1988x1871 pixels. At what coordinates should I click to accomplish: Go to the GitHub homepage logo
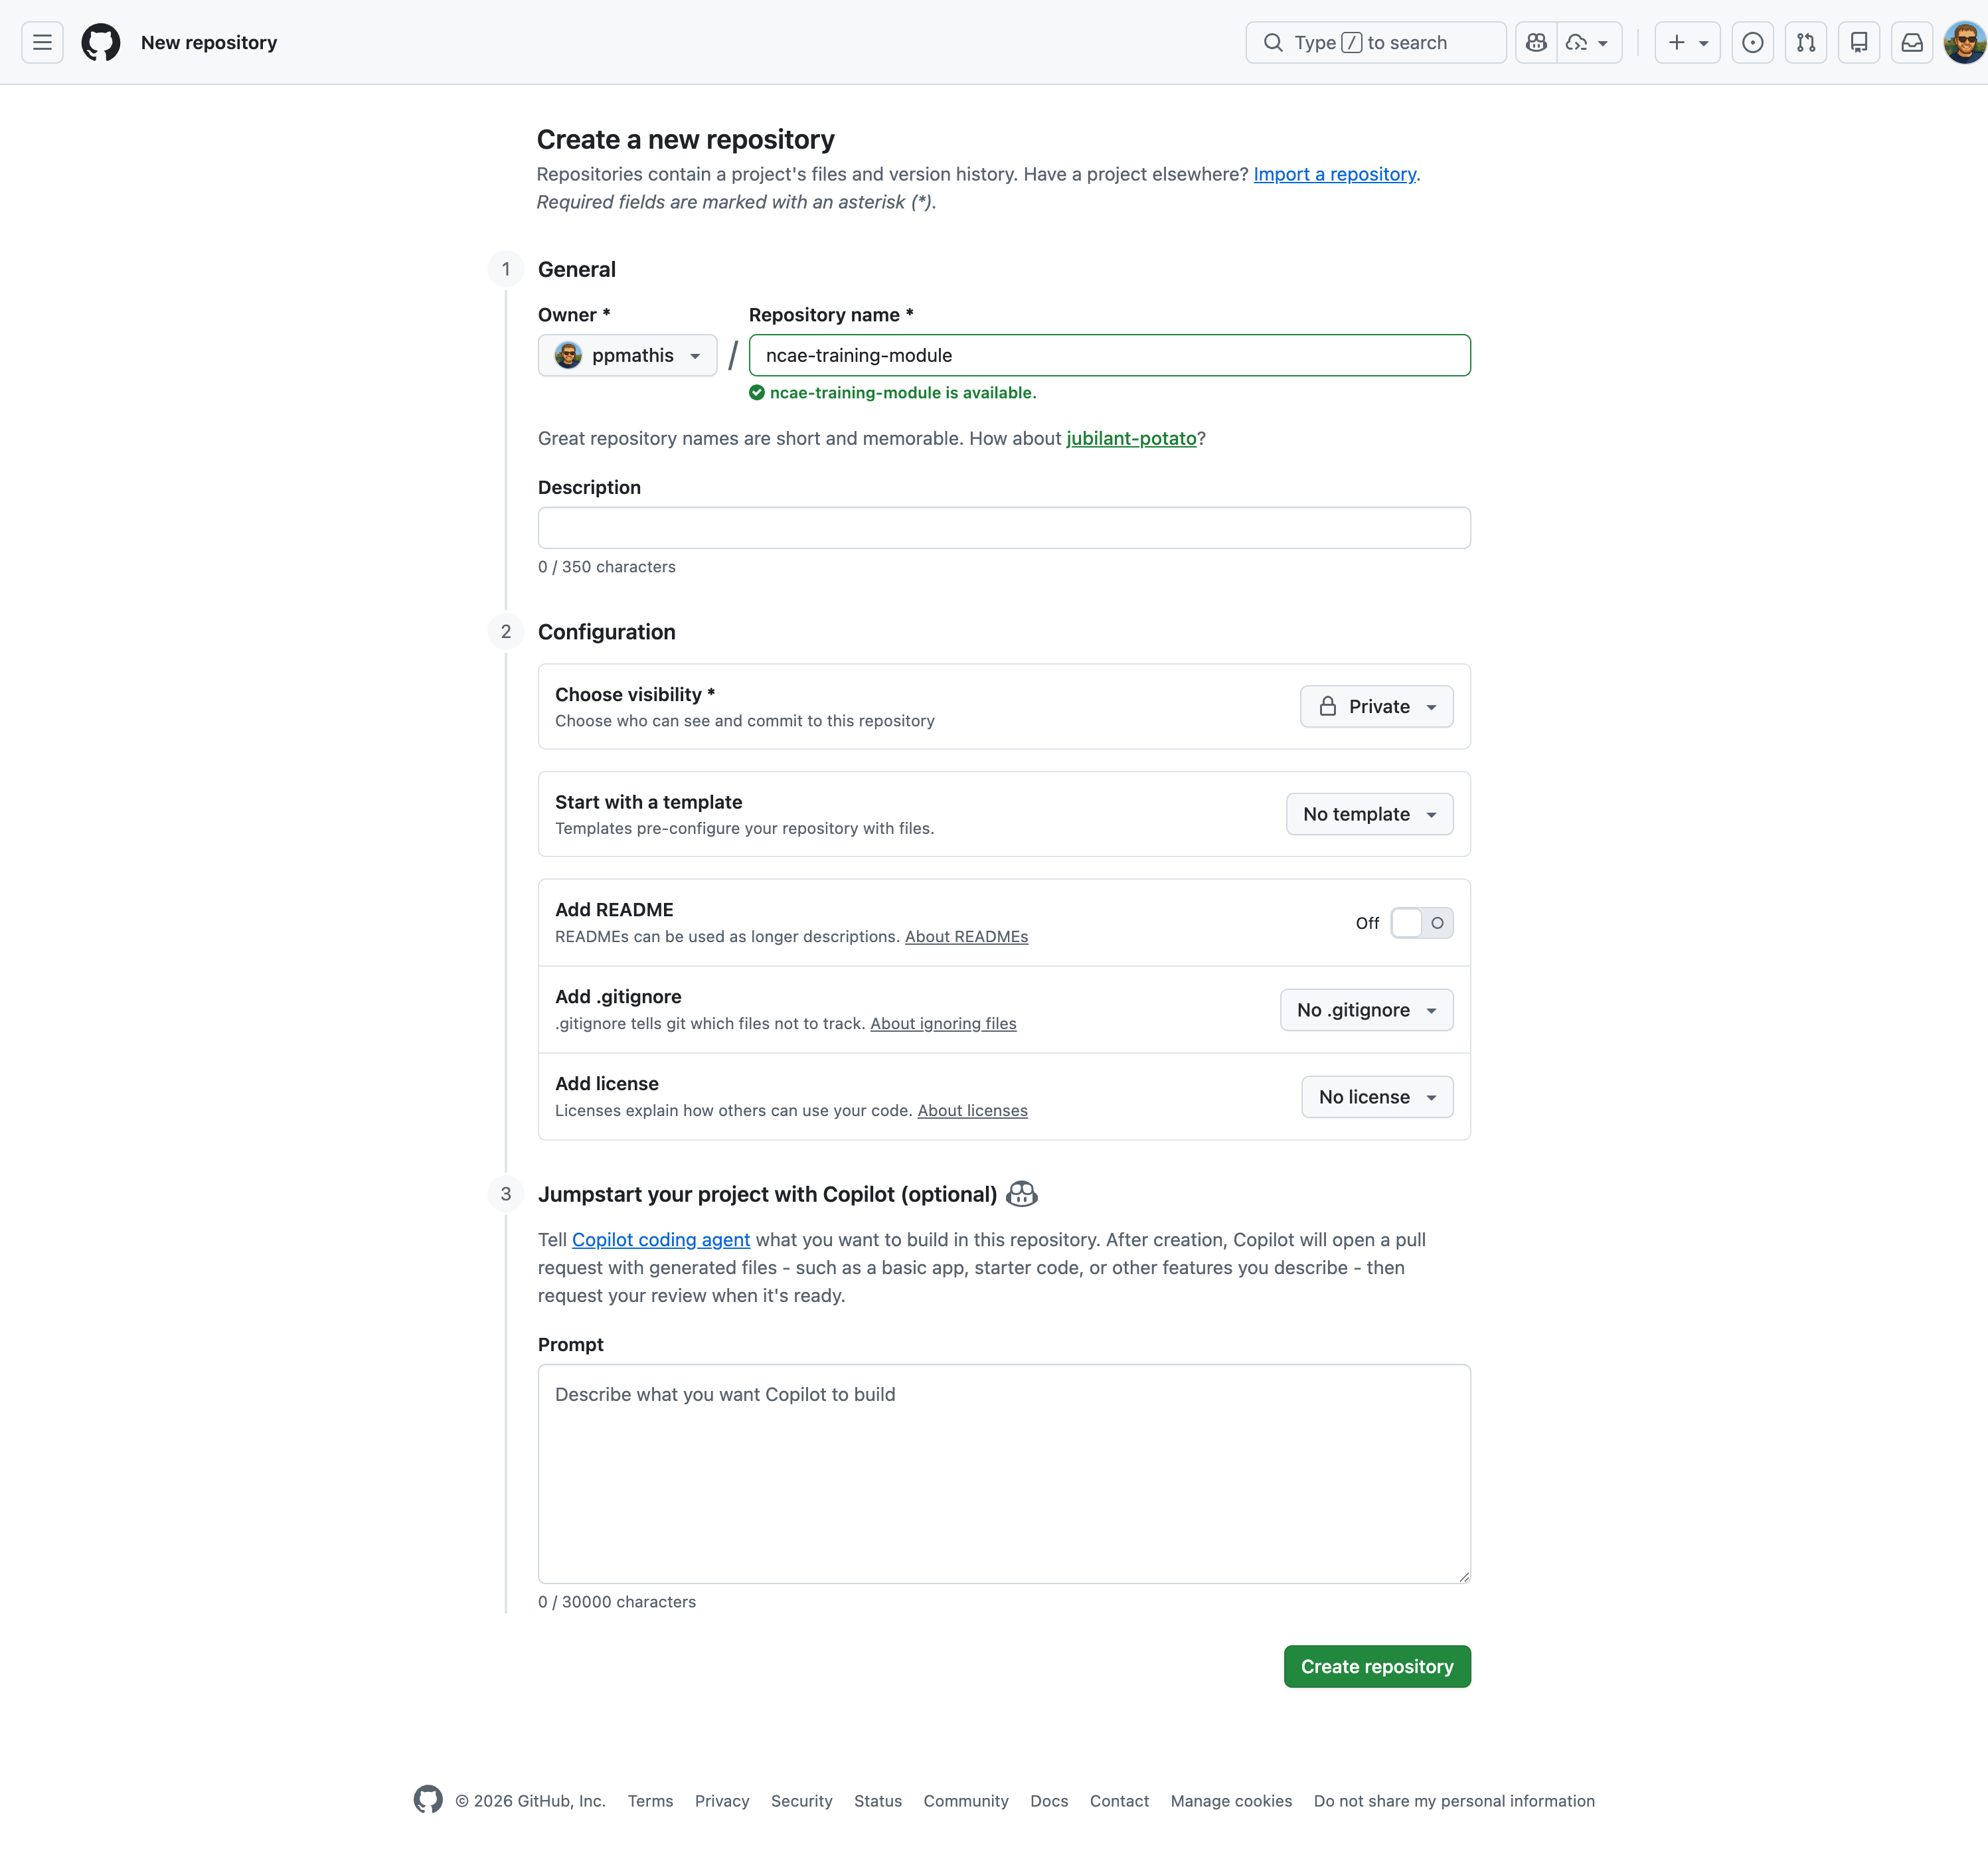point(100,42)
